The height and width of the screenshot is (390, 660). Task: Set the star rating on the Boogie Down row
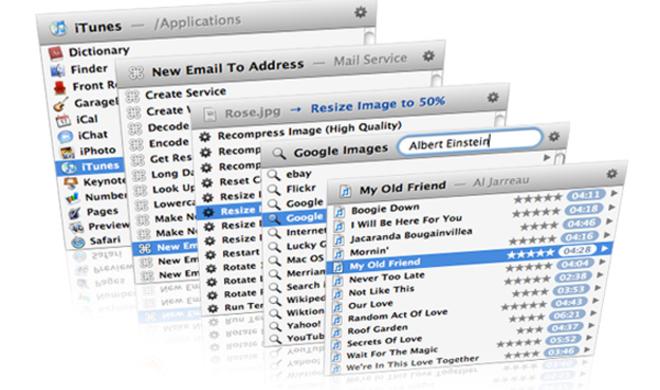click(538, 198)
